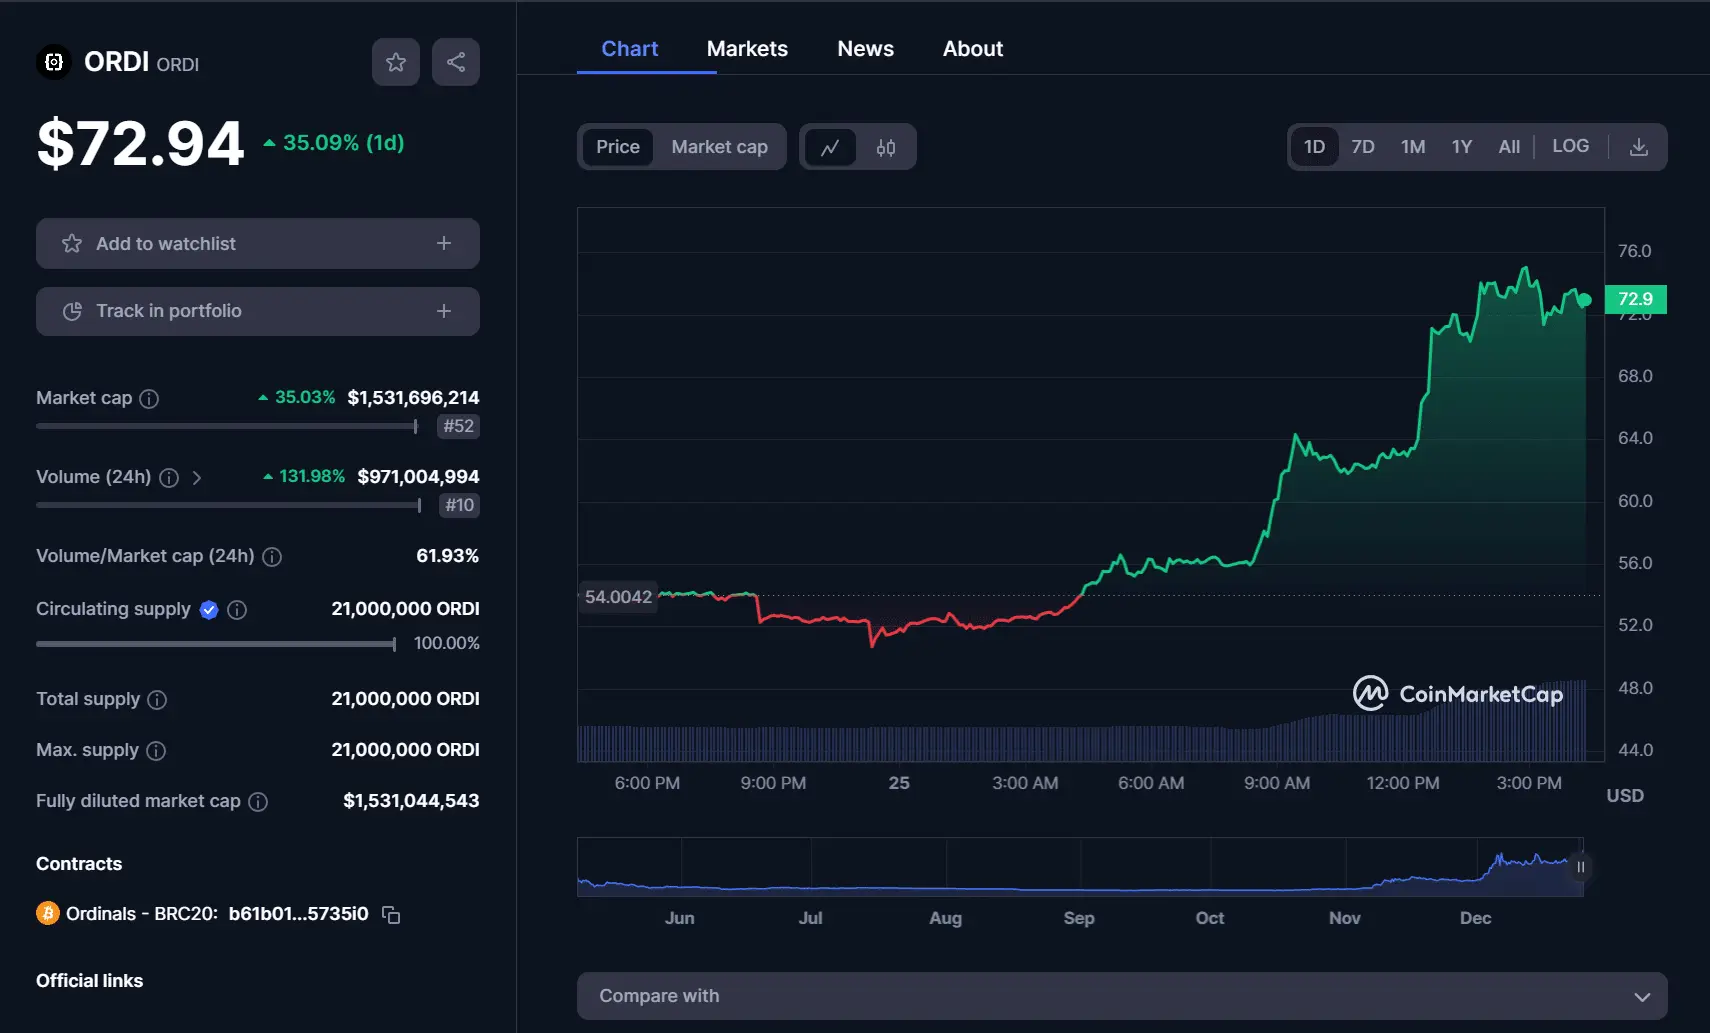Toggle LOG scale on chart
This screenshot has height=1033, width=1710.
click(1570, 146)
